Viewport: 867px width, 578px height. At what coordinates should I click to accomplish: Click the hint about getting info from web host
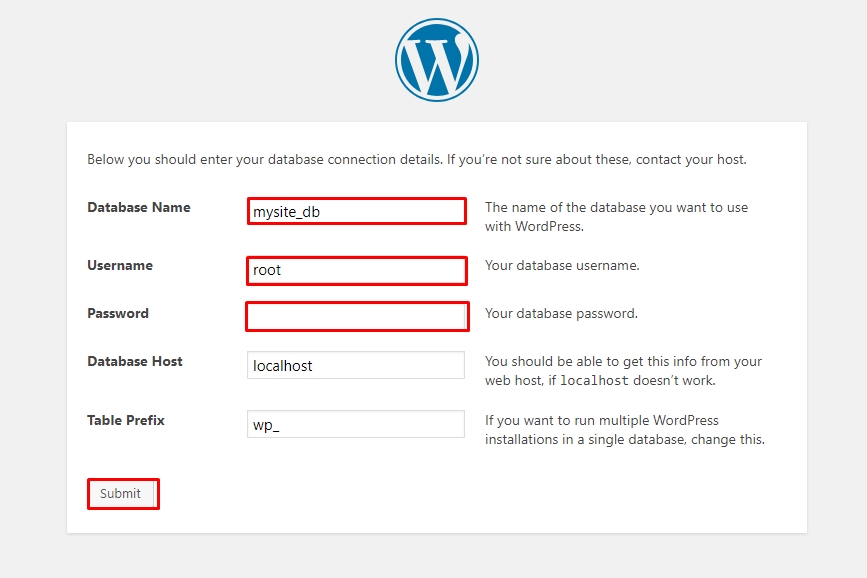point(623,371)
